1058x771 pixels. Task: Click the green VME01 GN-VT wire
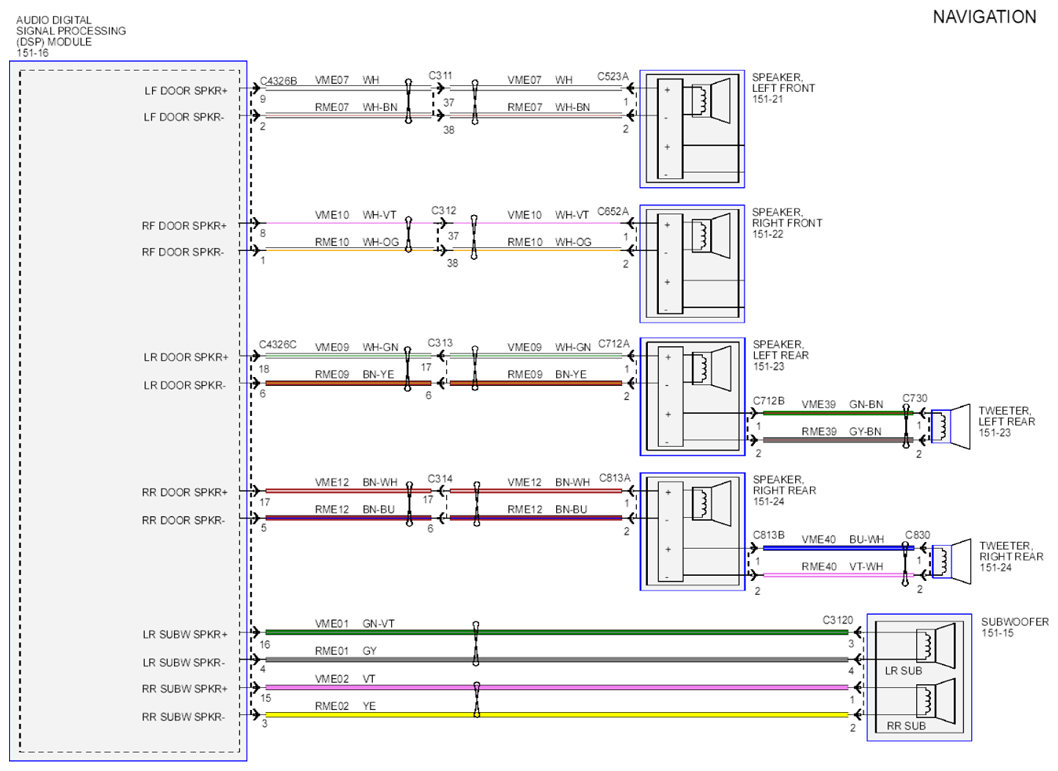click(x=557, y=632)
